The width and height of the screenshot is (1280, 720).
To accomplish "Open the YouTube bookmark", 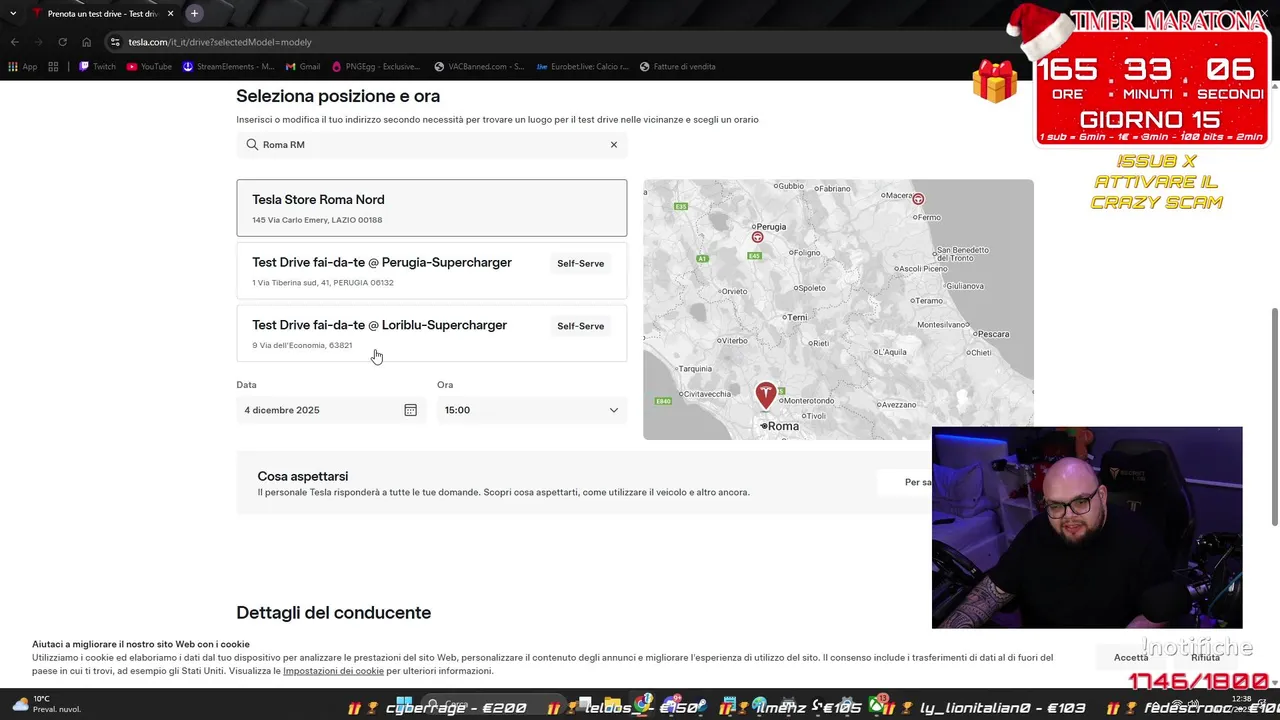I will tap(149, 67).
